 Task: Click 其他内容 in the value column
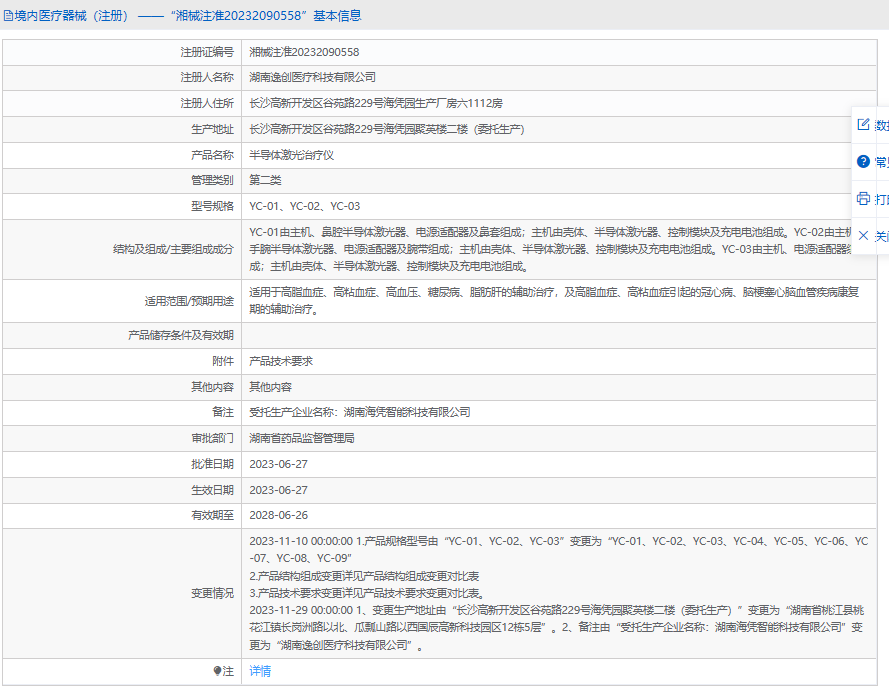click(x=270, y=386)
